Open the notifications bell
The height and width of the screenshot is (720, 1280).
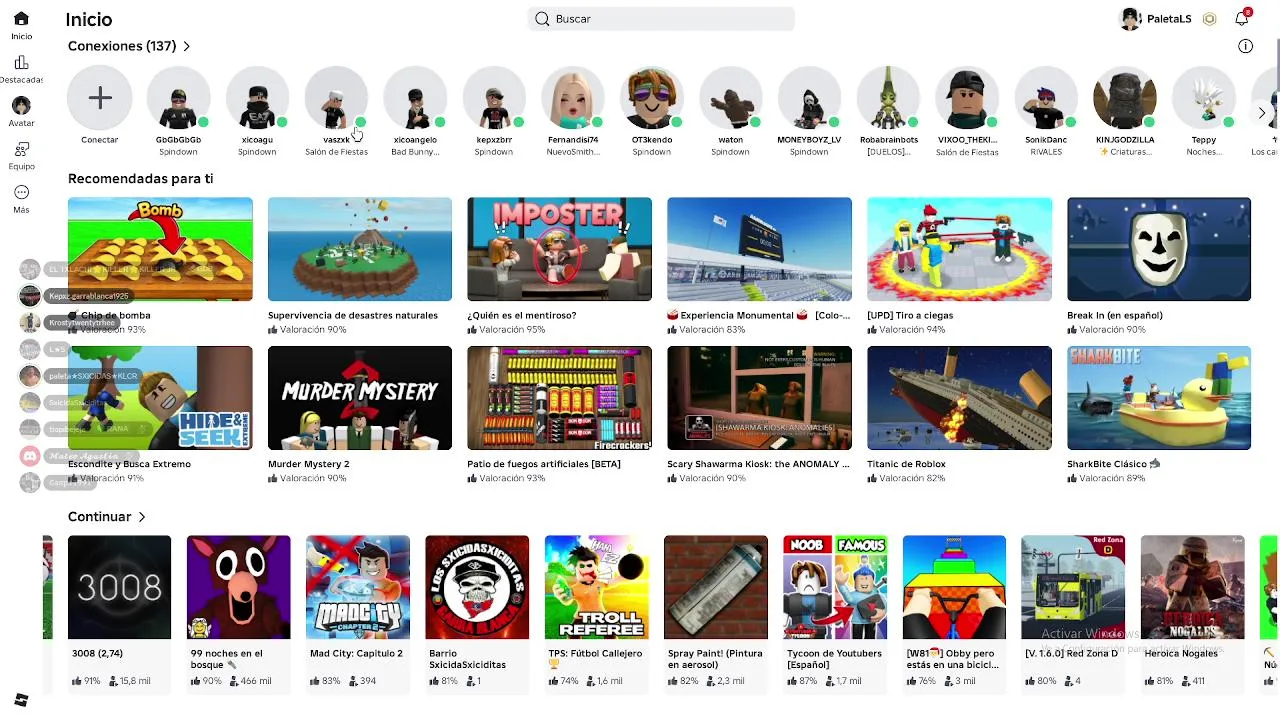pyautogui.click(x=1242, y=18)
